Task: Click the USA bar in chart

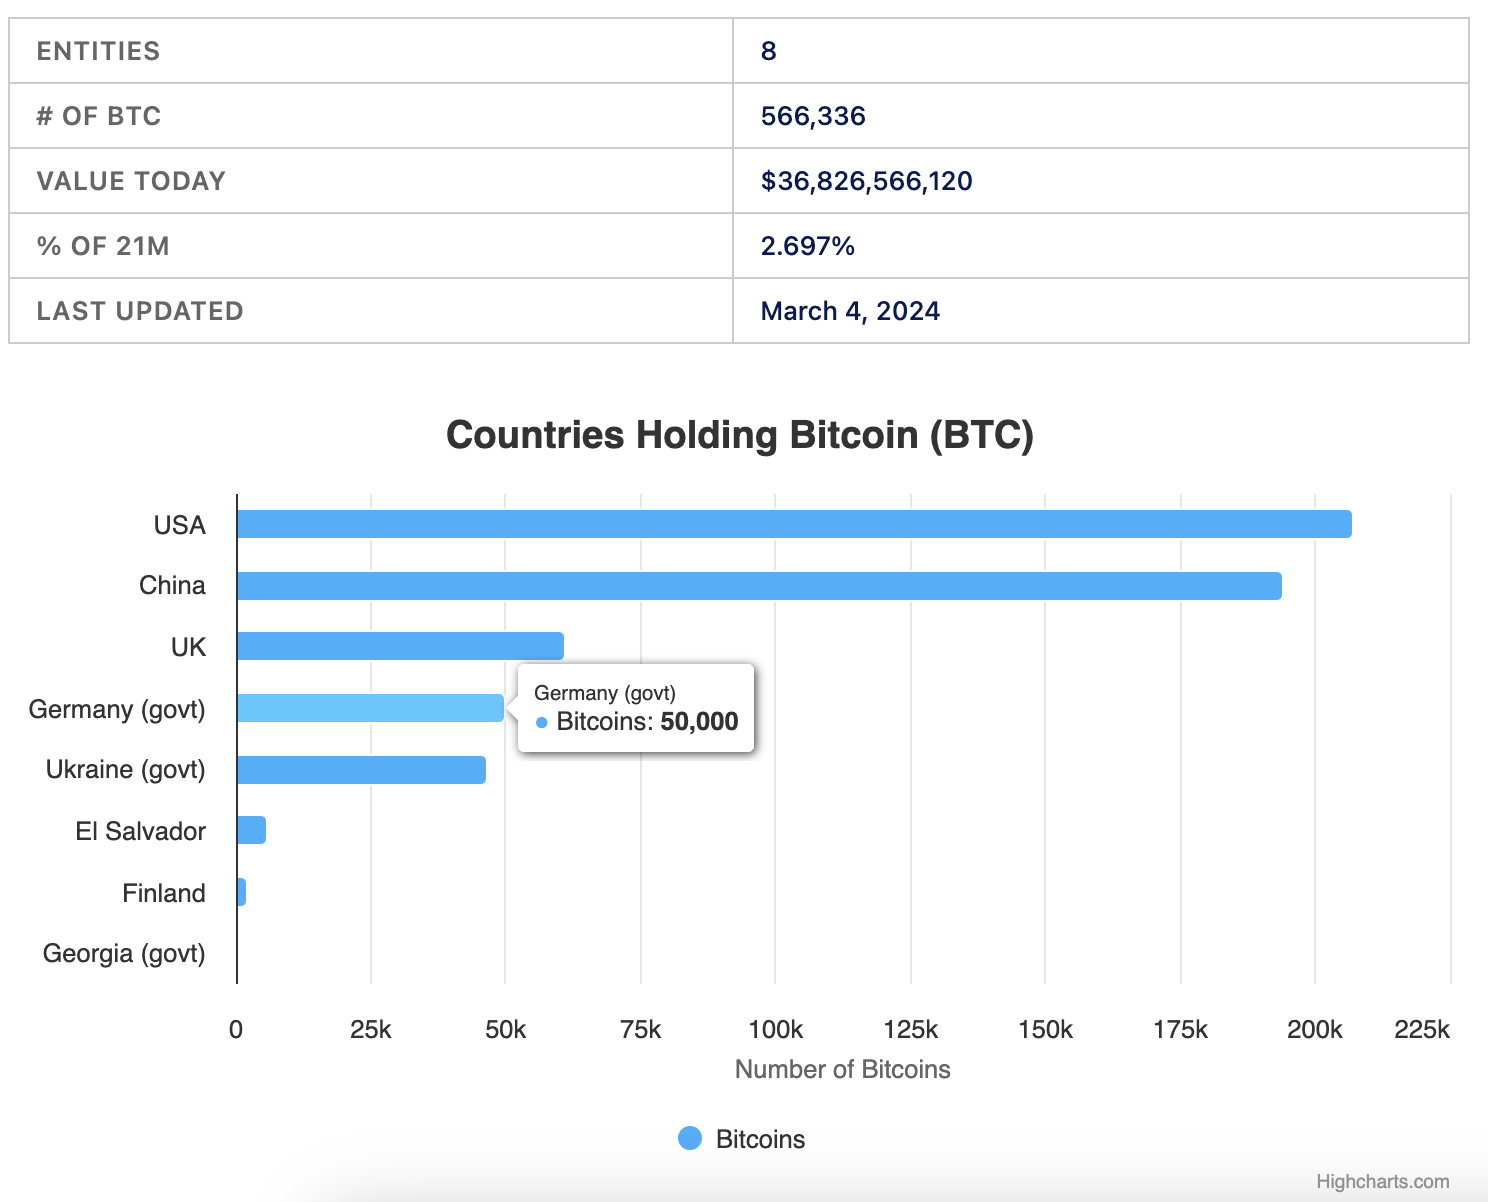Action: (793, 524)
